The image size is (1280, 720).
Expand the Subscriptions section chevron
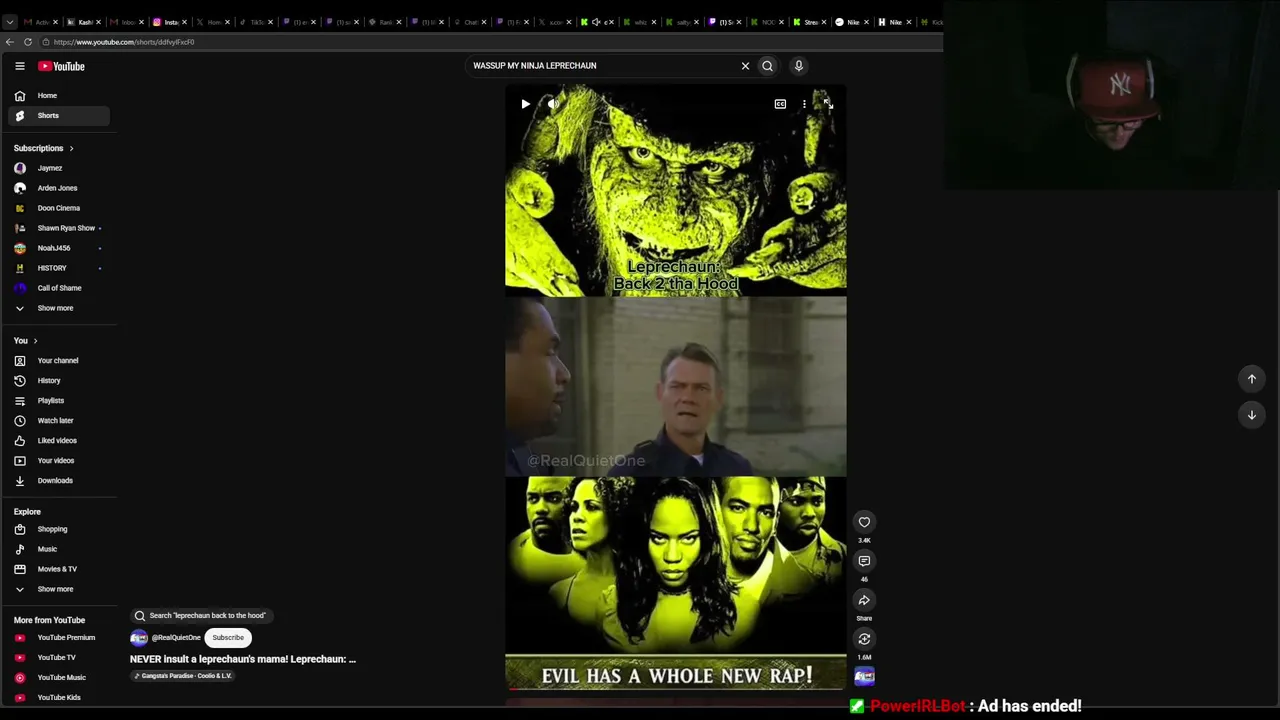(71, 149)
